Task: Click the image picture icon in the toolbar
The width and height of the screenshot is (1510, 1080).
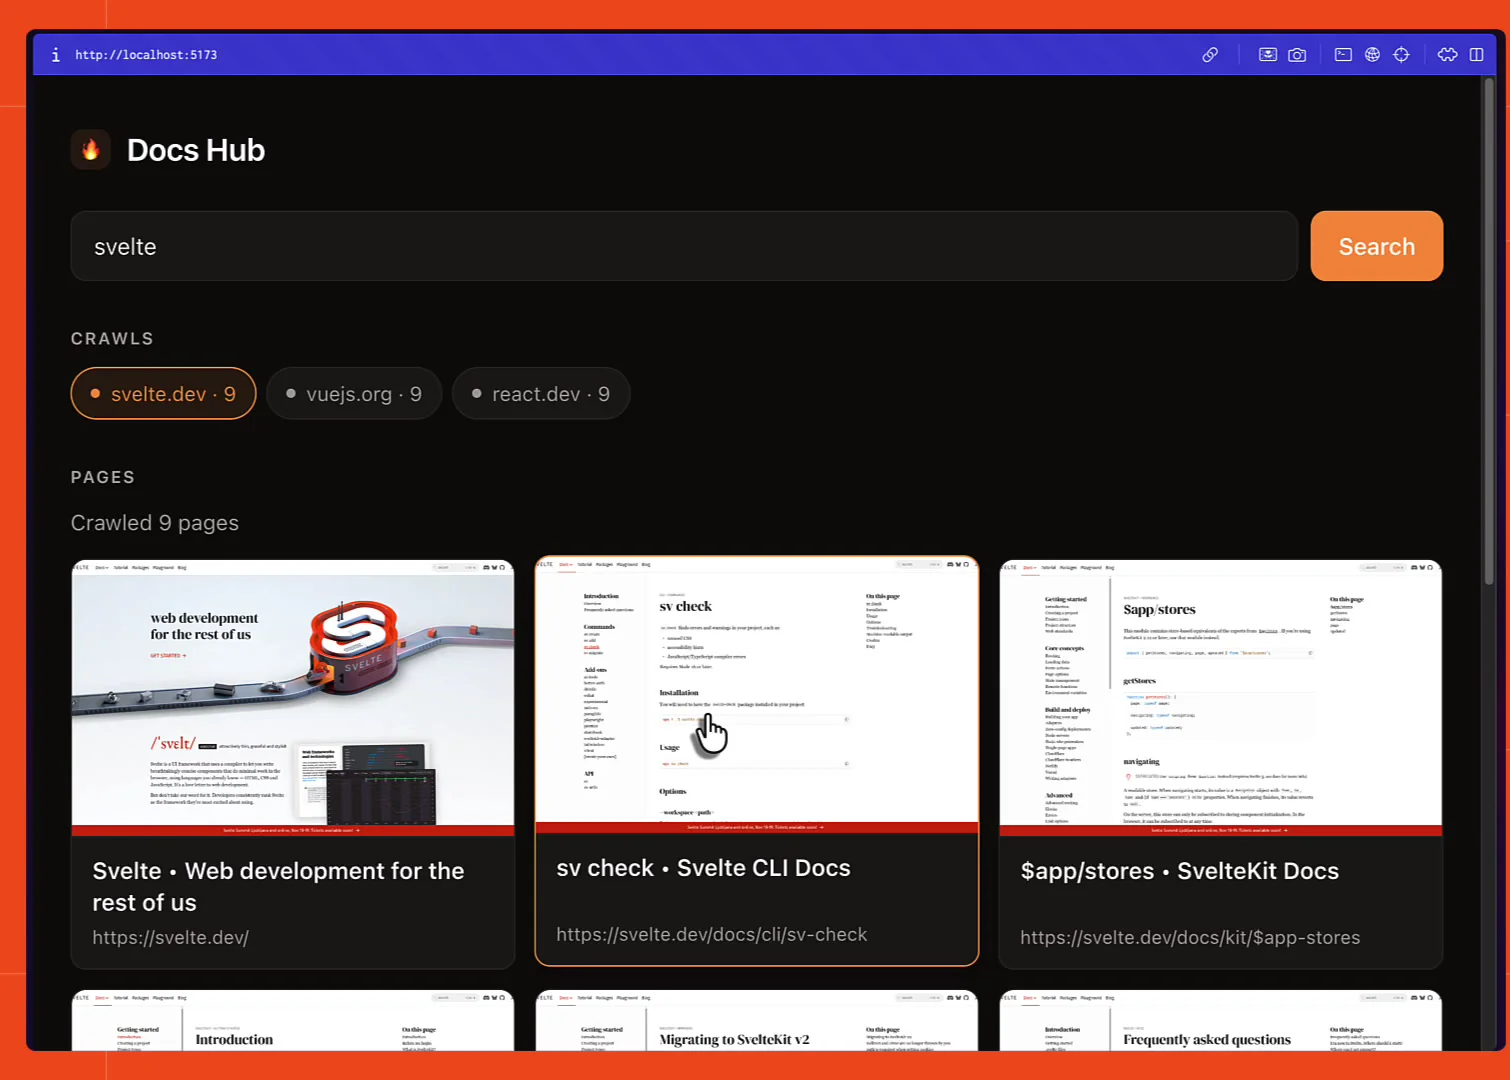Action: click(1268, 55)
